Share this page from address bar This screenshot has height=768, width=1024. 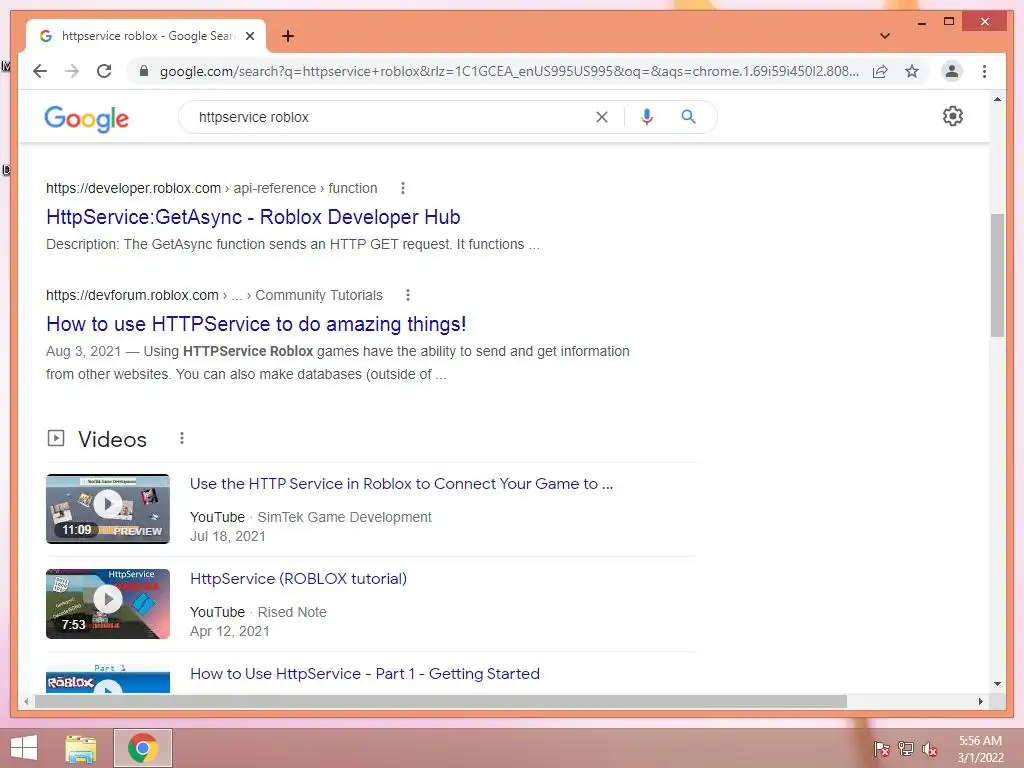pyautogui.click(x=880, y=71)
